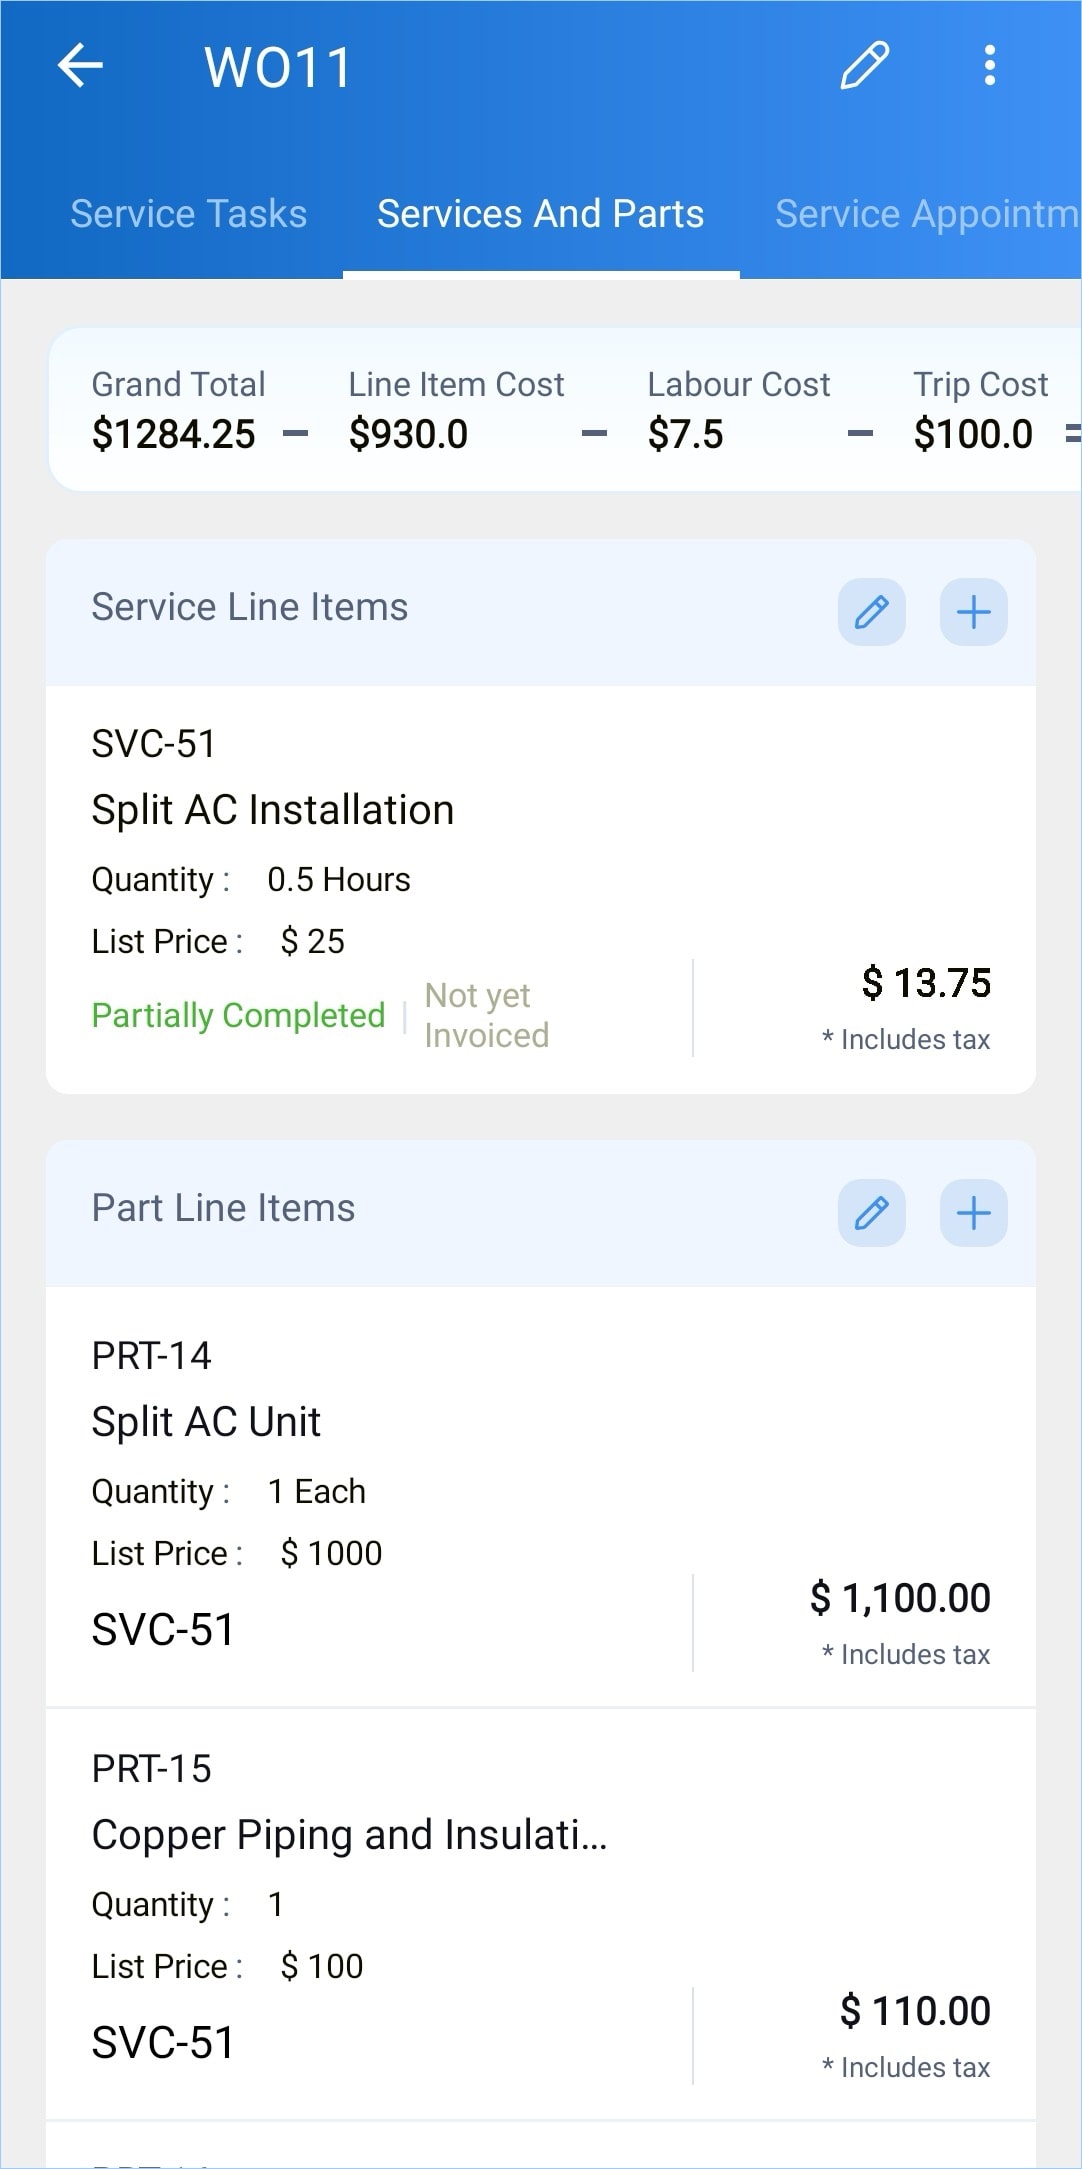
Task: Edit work order WO11 with header pencil
Action: [x=864, y=66]
